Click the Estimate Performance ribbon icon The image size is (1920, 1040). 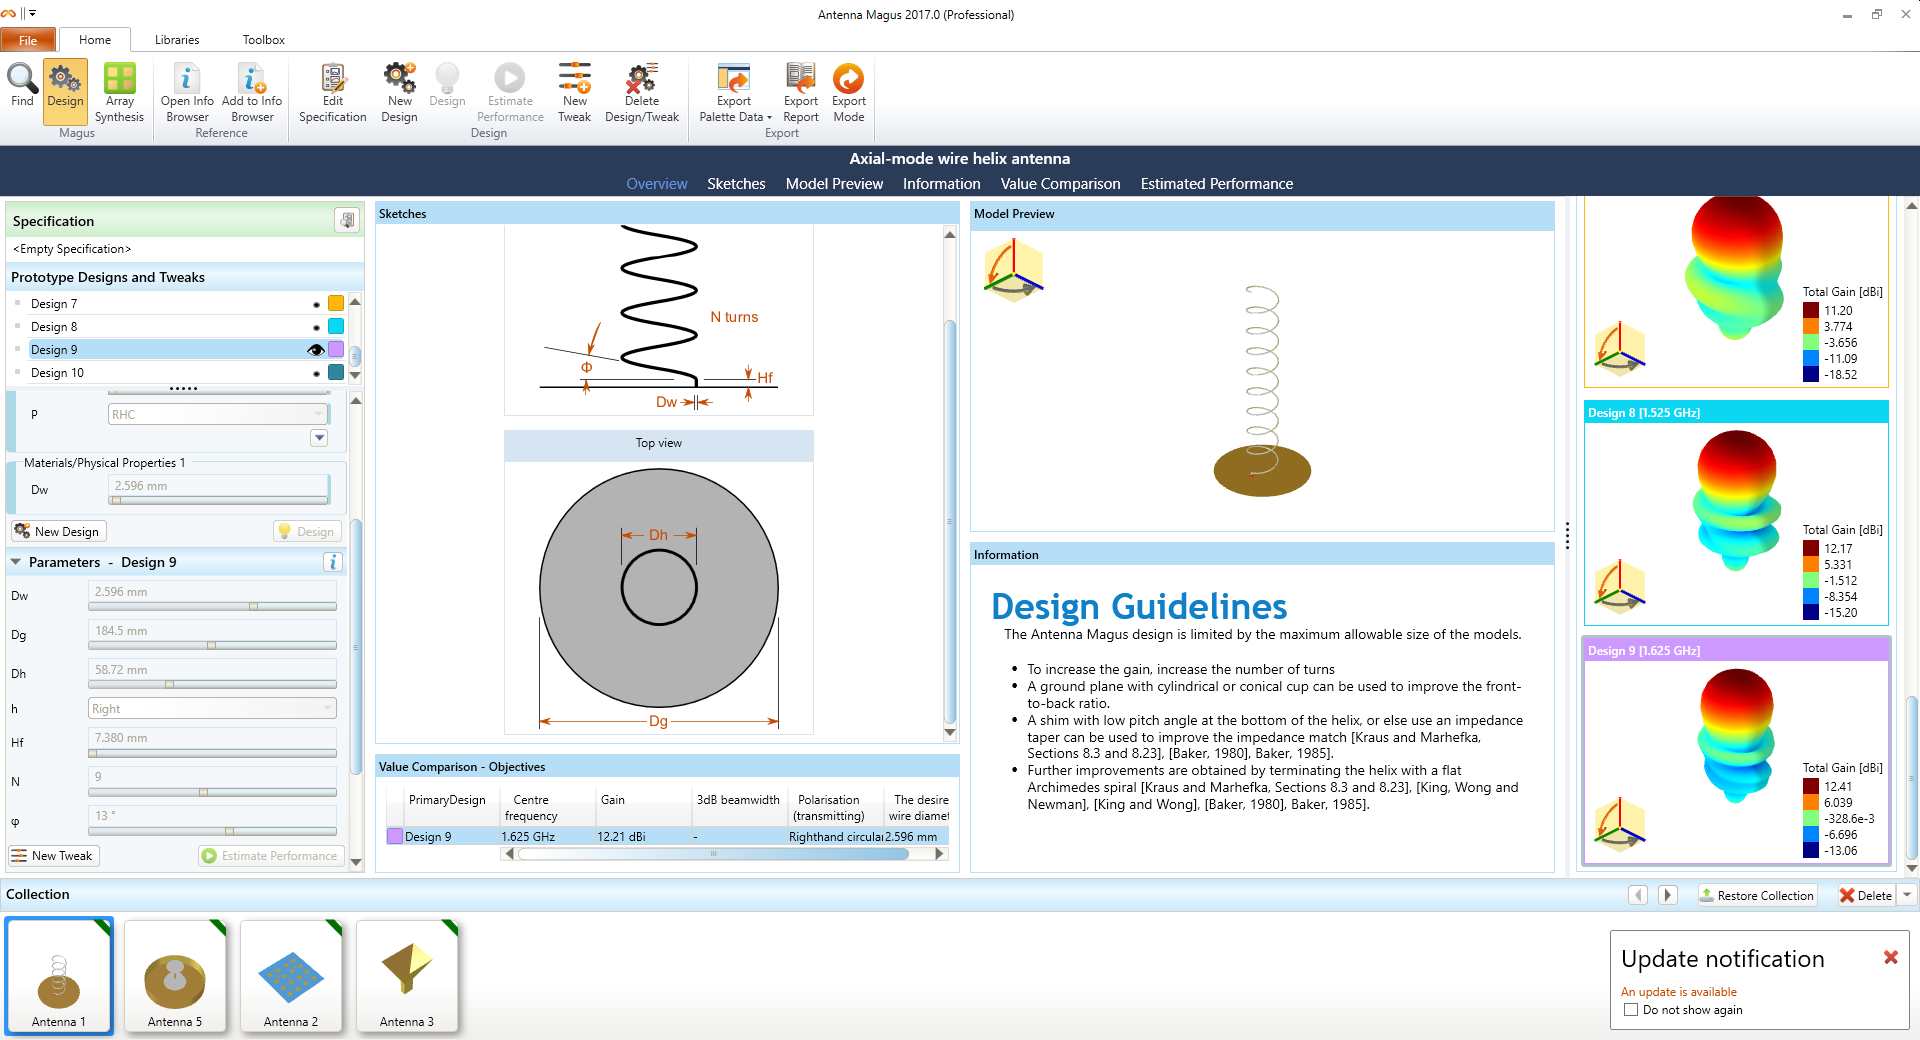click(509, 78)
